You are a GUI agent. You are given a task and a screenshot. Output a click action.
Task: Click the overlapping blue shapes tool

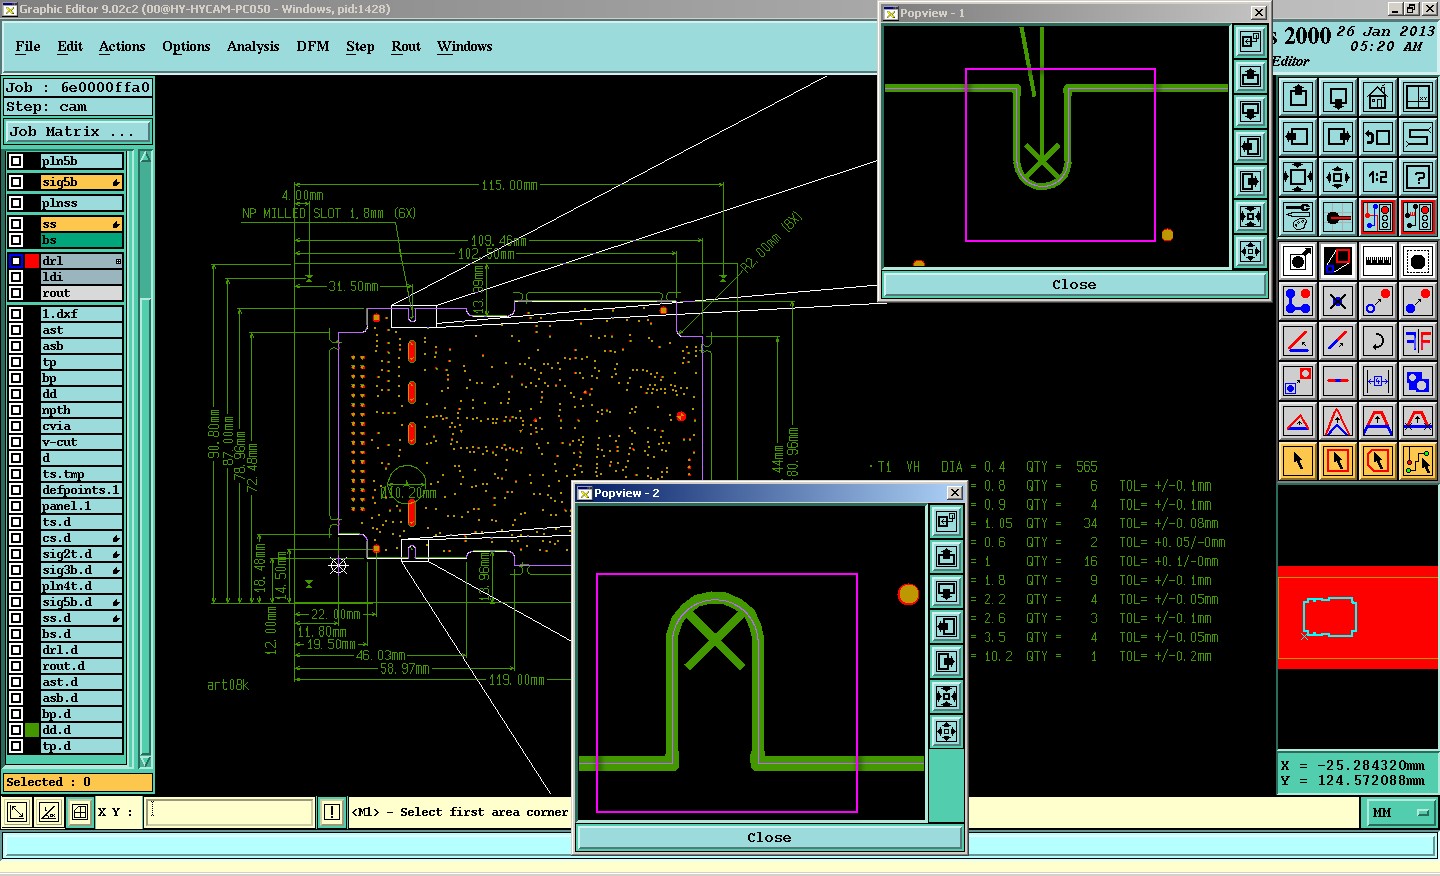click(x=1418, y=381)
